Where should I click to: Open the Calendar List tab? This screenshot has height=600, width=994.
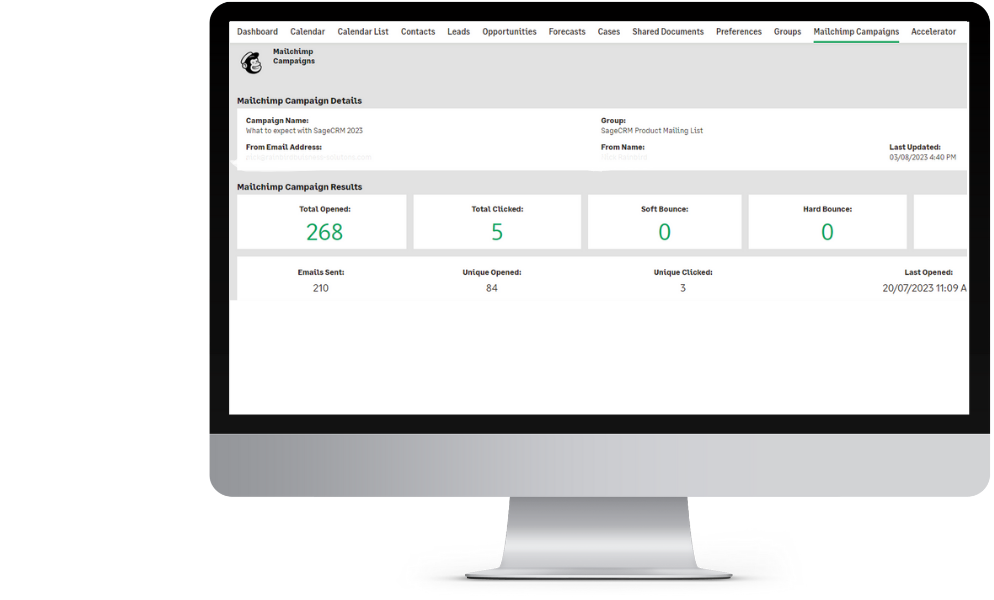tap(363, 32)
